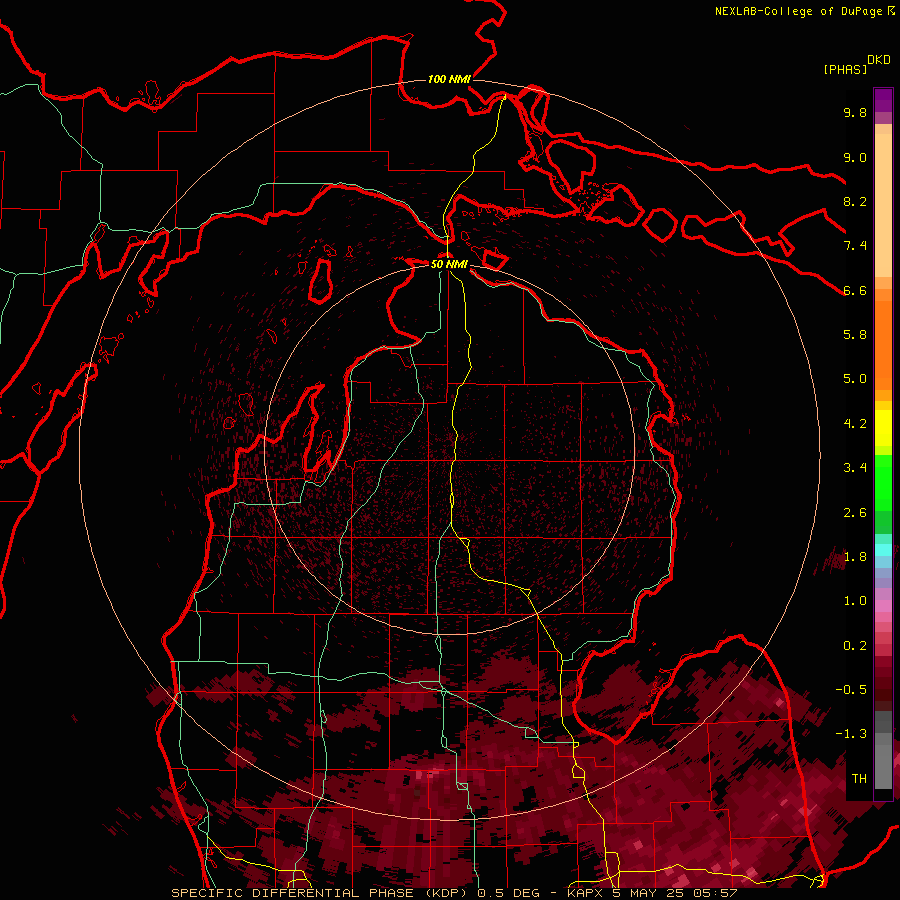Click the SPECIFIC DIFFERENTIAL PHASE (KDP) caption
The width and height of the screenshot is (900, 900).
[x=321, y=893]
